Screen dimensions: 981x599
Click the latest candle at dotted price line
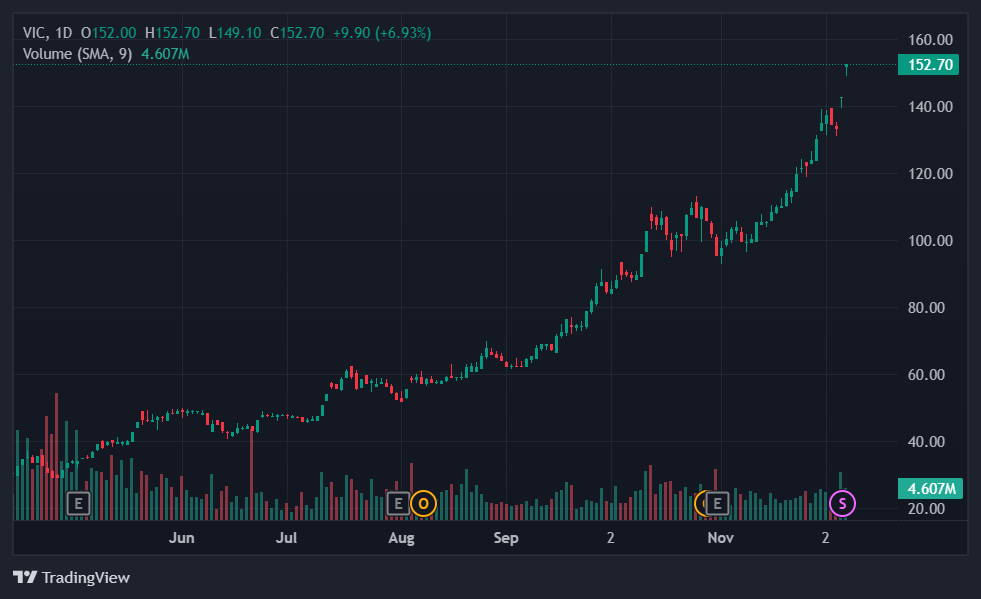tap(847, 69)
